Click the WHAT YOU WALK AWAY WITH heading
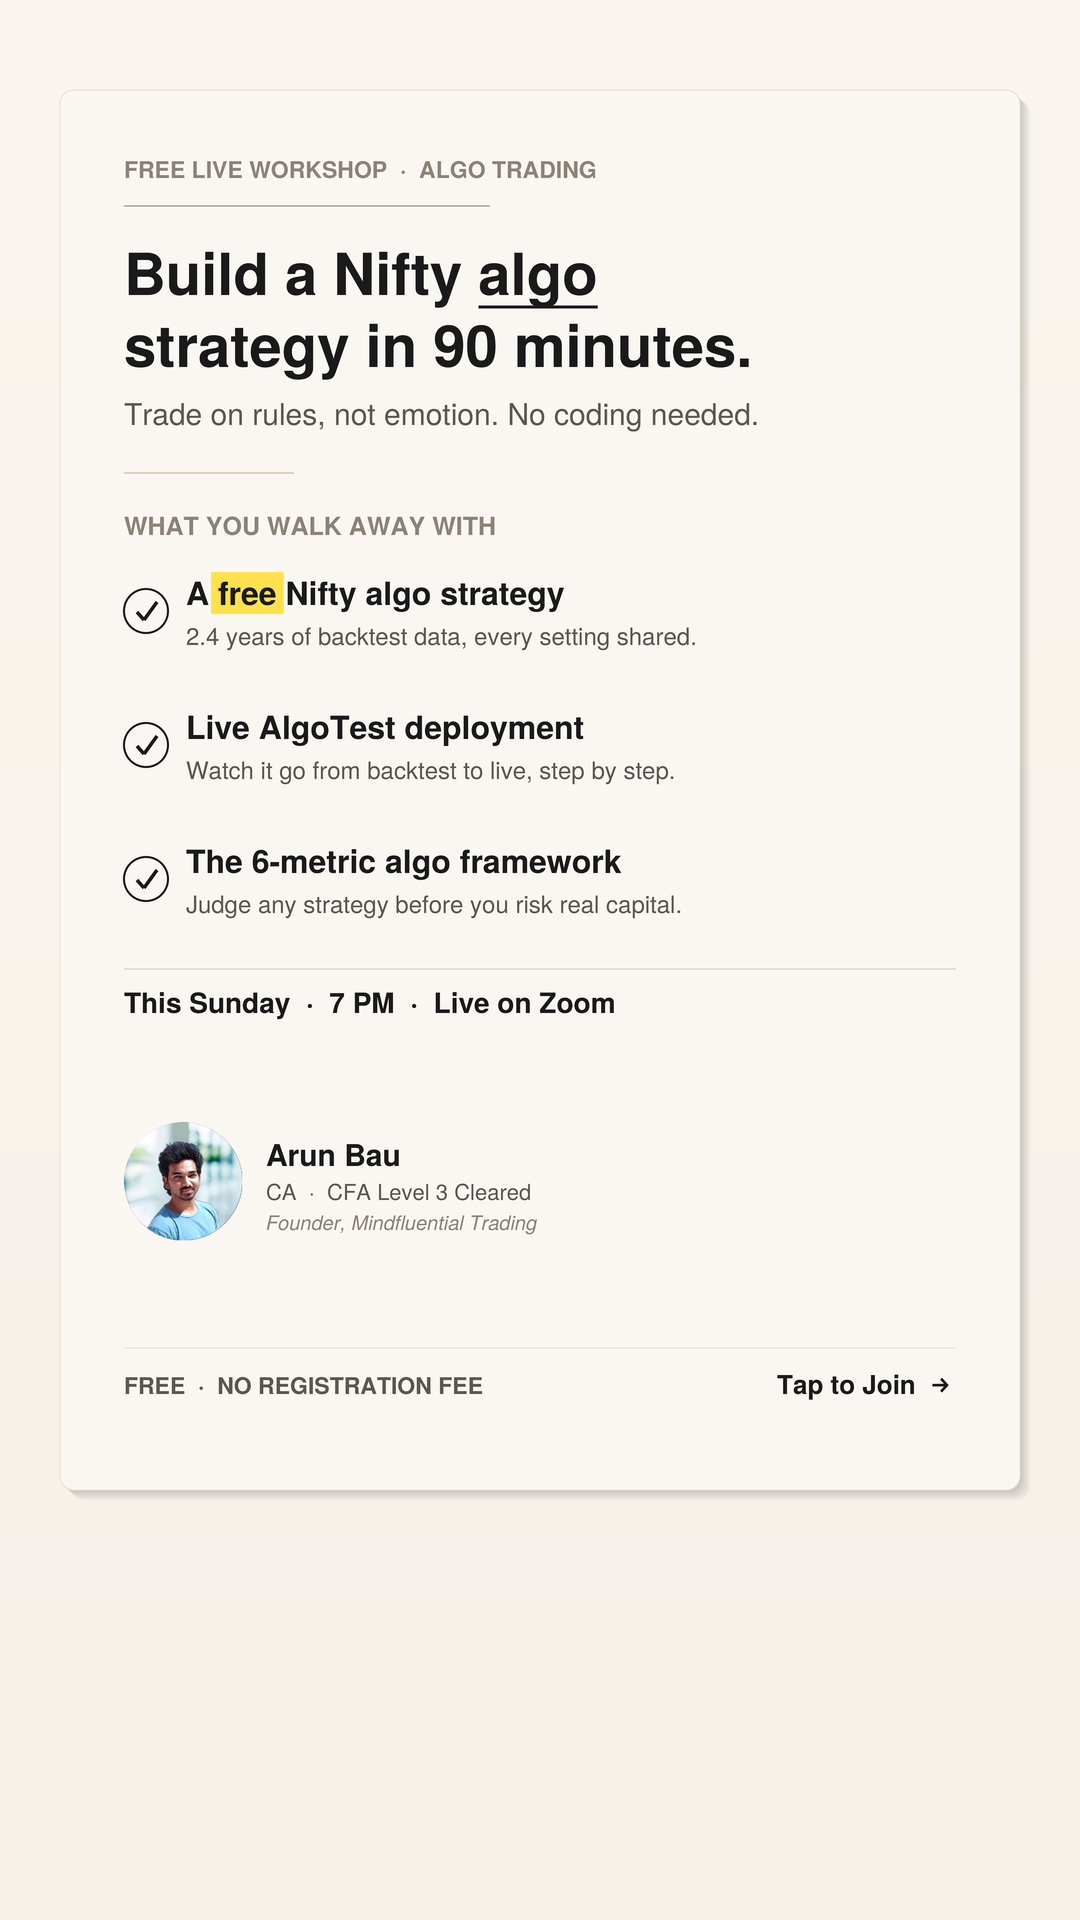Screen dimensions: 1080x1920 [x=310, y=526]
